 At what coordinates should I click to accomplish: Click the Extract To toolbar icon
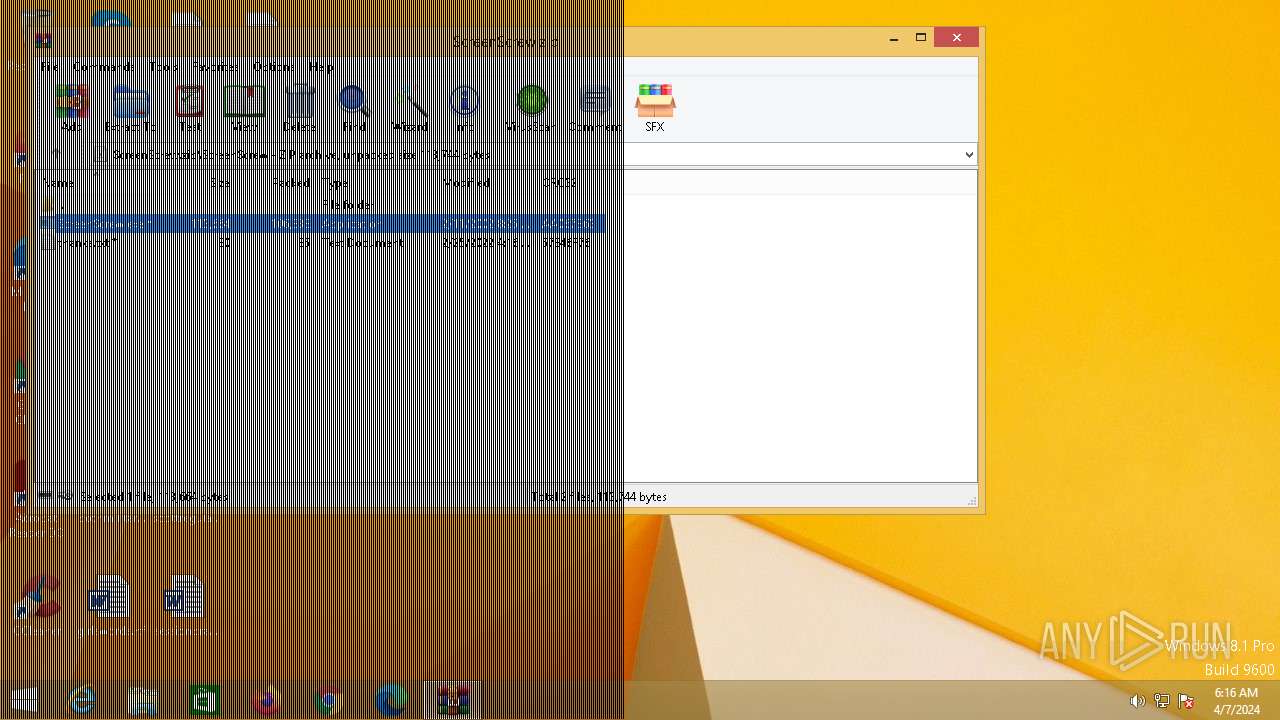[130, 108]
